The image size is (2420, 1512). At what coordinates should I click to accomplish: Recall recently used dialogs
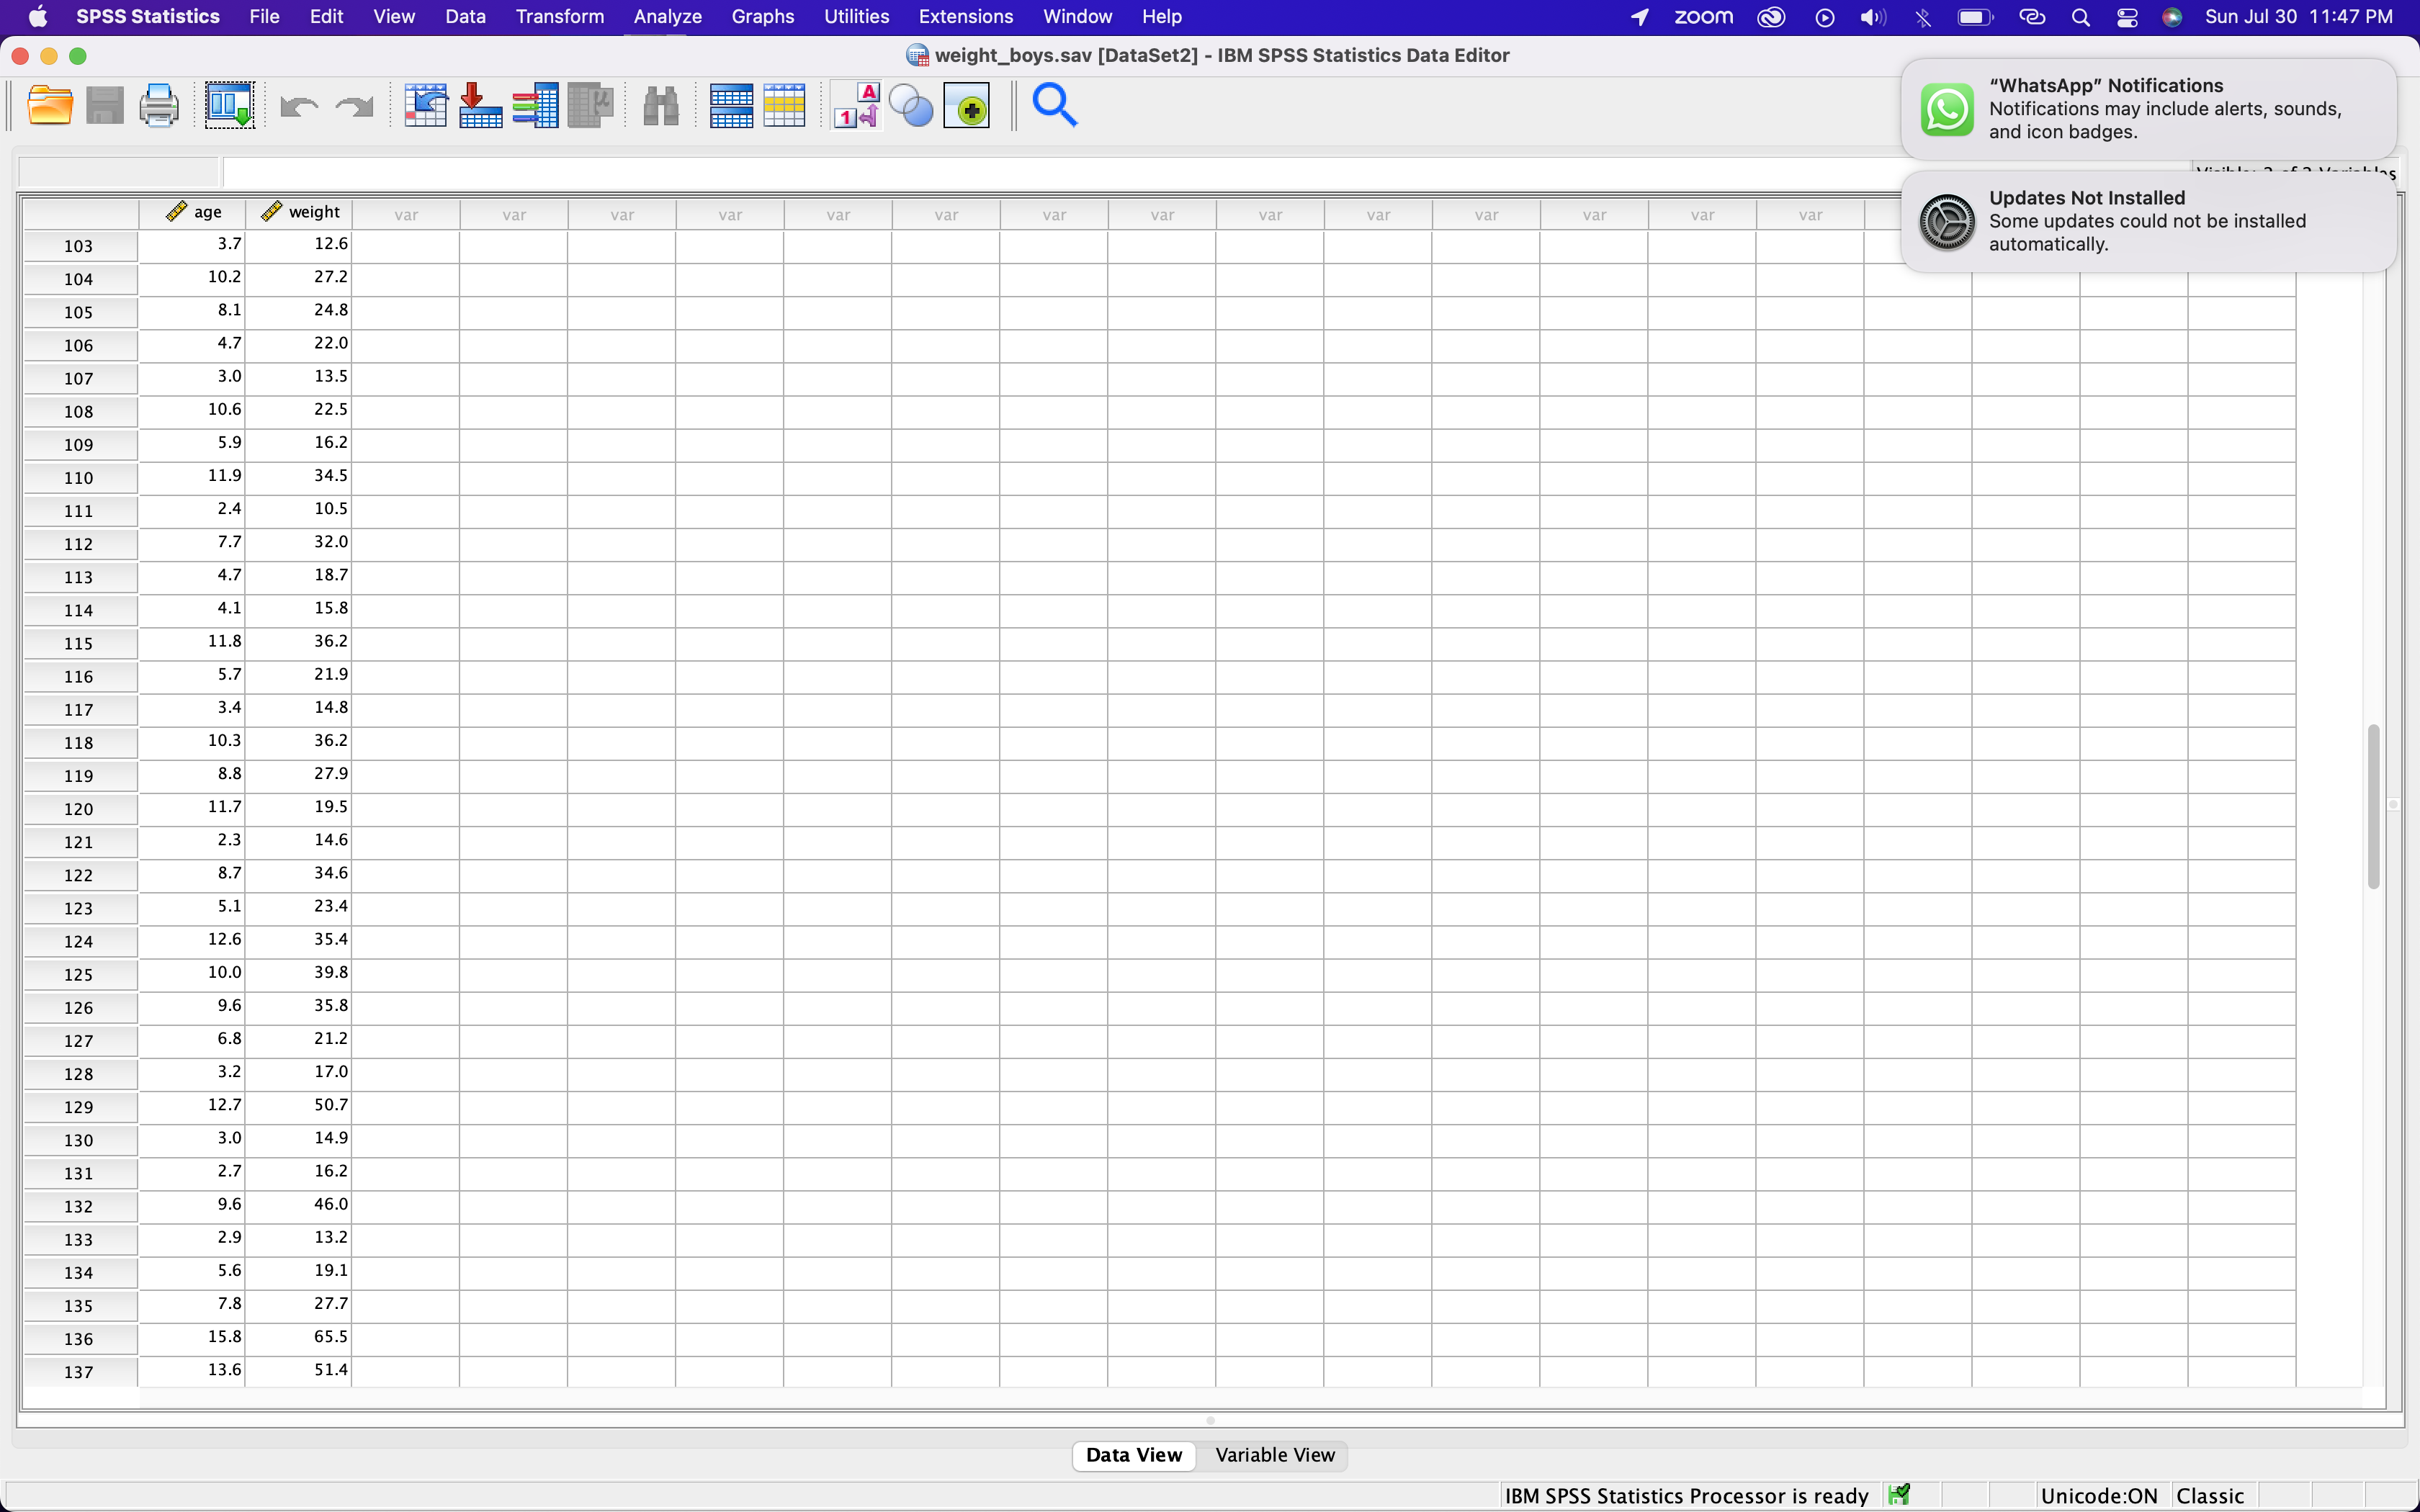tap(228, 105)
